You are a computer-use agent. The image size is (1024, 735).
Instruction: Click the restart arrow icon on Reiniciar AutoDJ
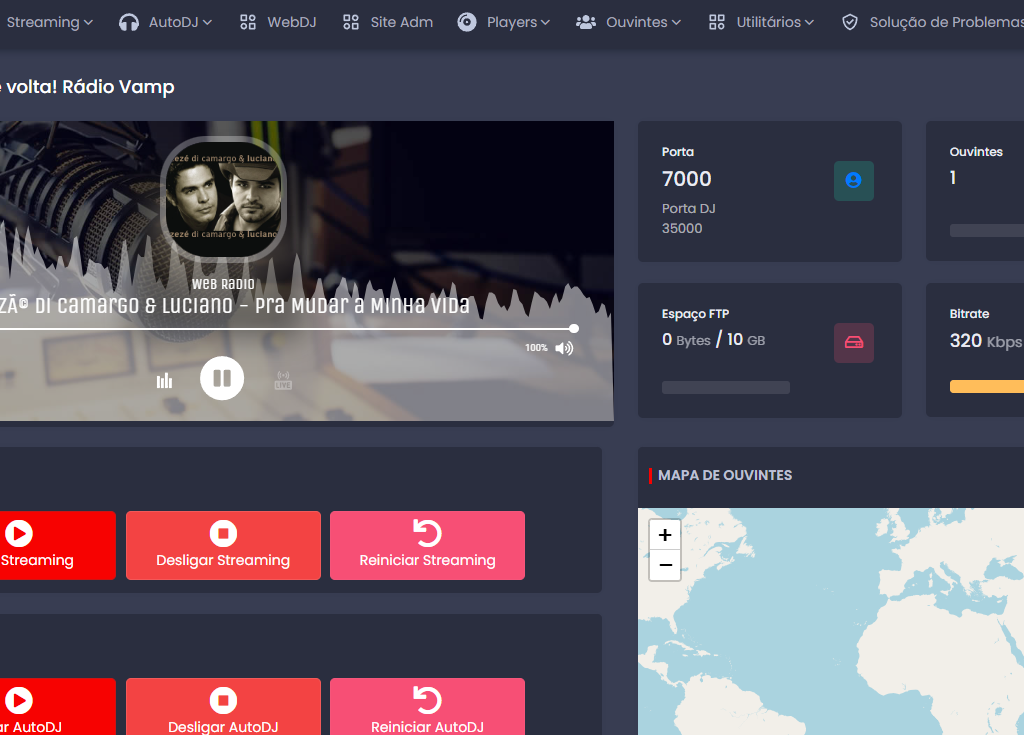pyautogui.click(x=427, y=700)
